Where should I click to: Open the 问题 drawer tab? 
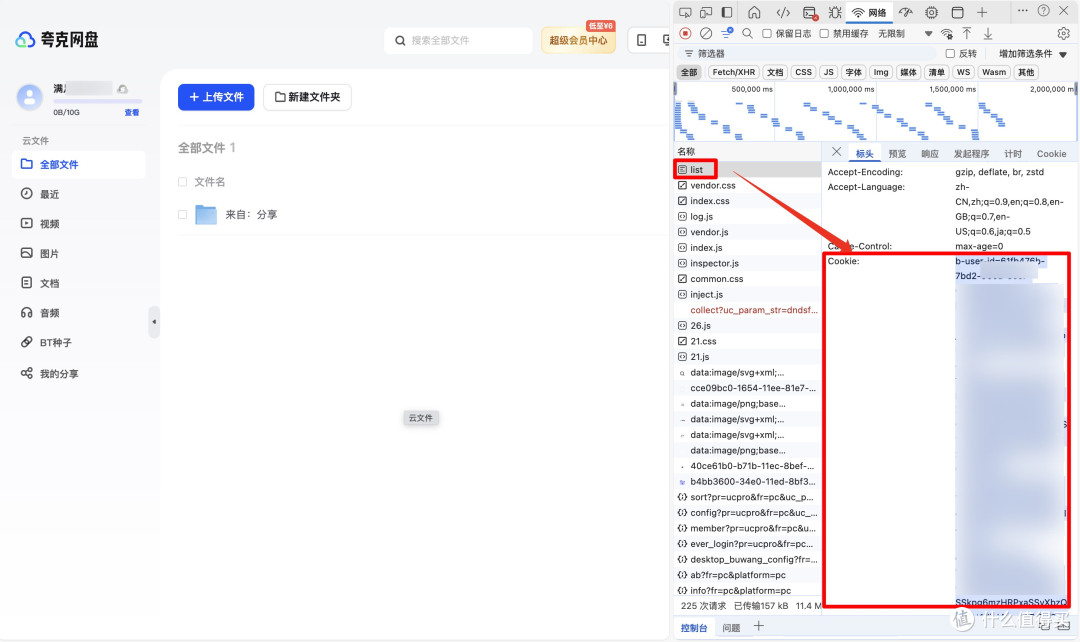coord(731,628)
